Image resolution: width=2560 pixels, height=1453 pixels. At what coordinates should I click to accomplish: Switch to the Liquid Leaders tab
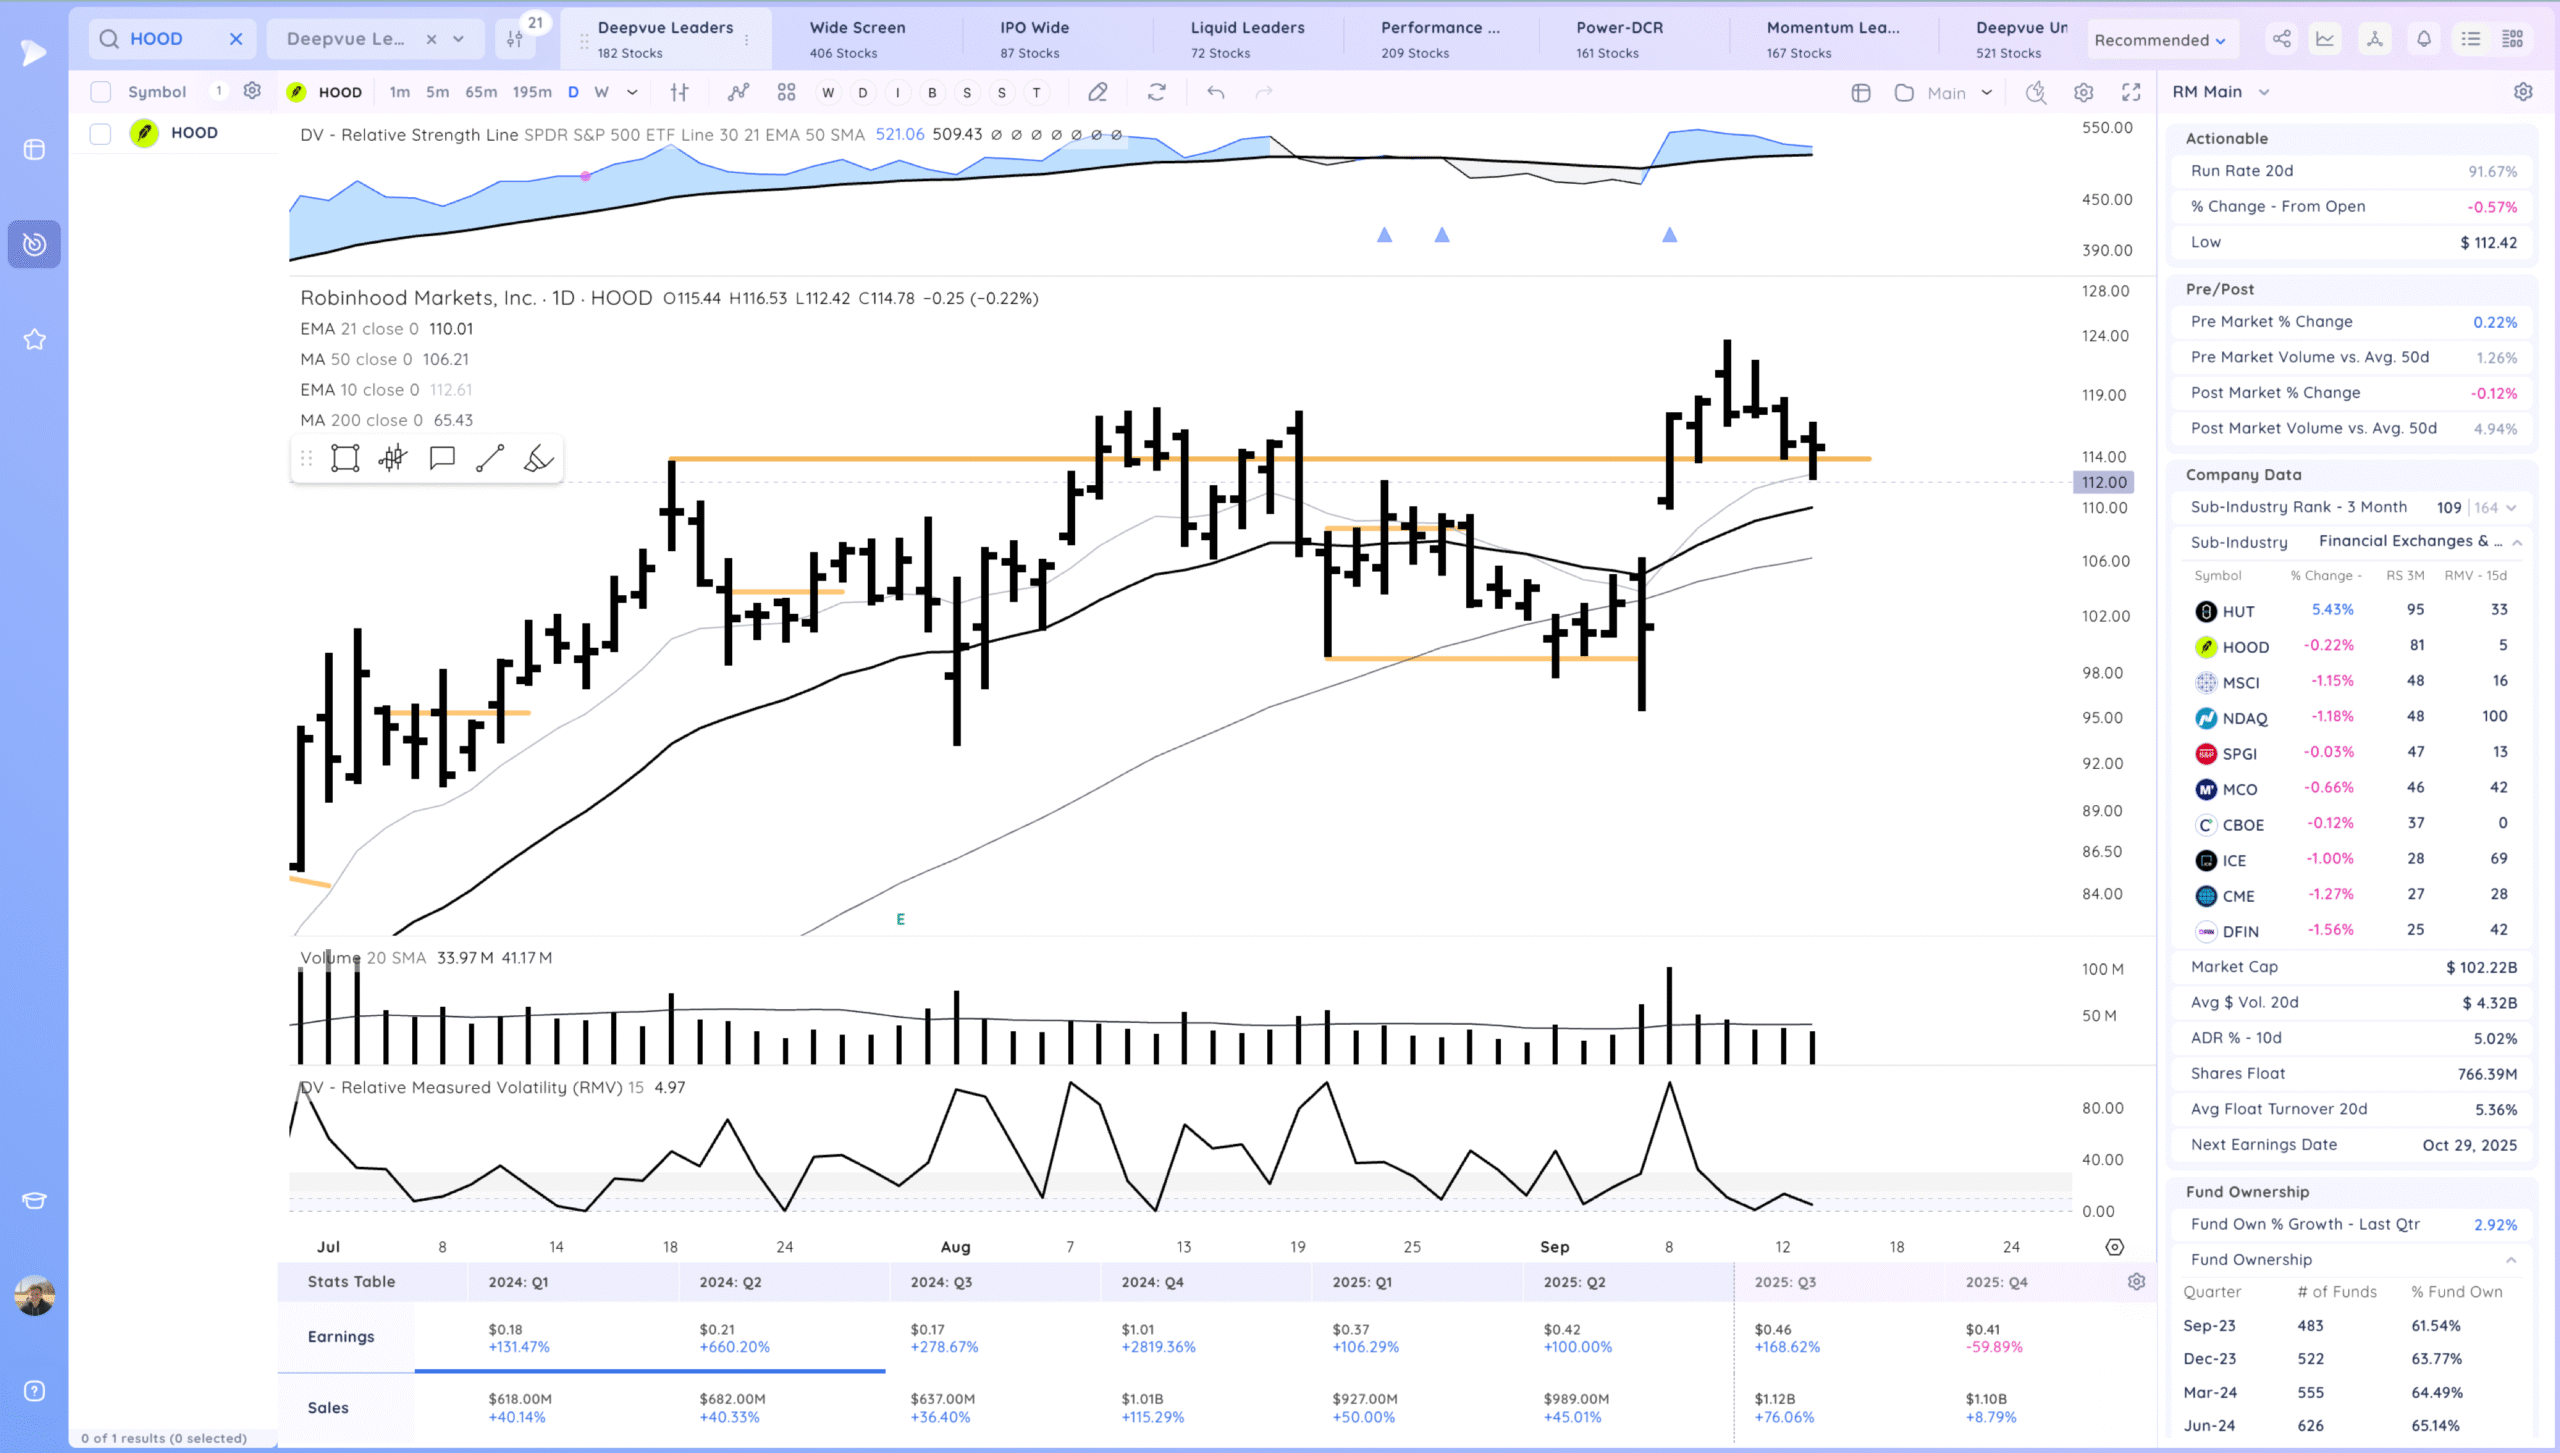point(1248,39)
